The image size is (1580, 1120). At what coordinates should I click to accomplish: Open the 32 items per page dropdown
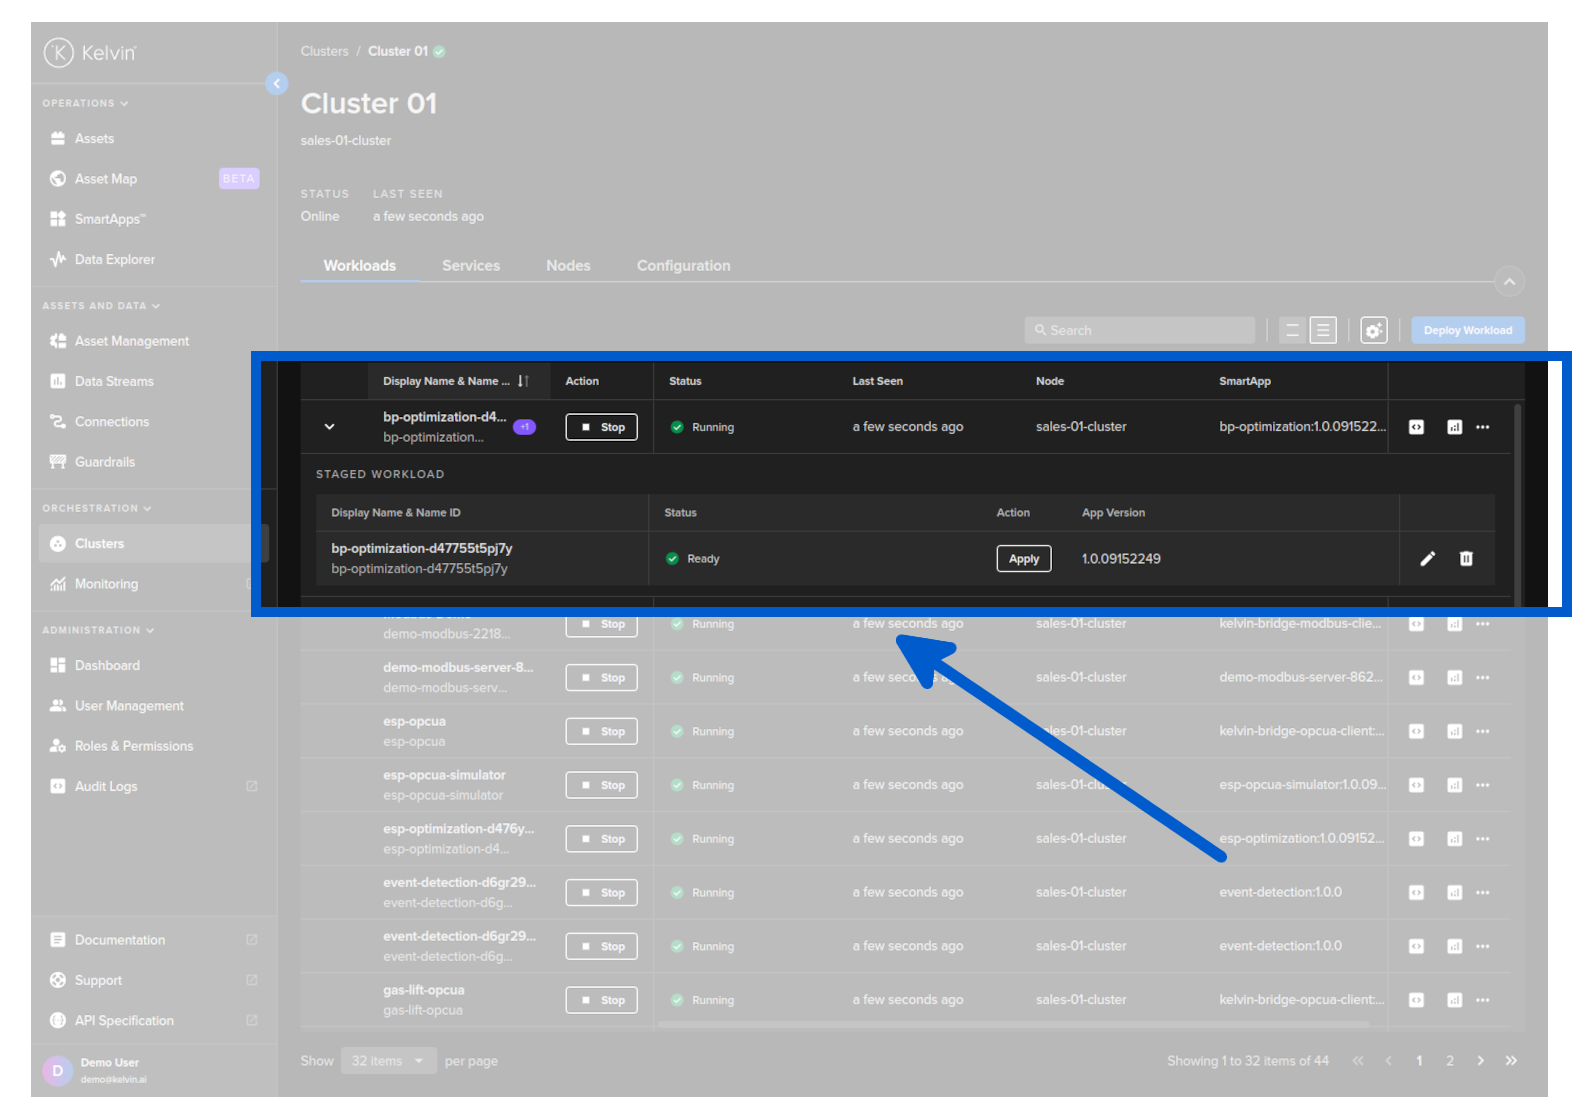click(388, 1061)
